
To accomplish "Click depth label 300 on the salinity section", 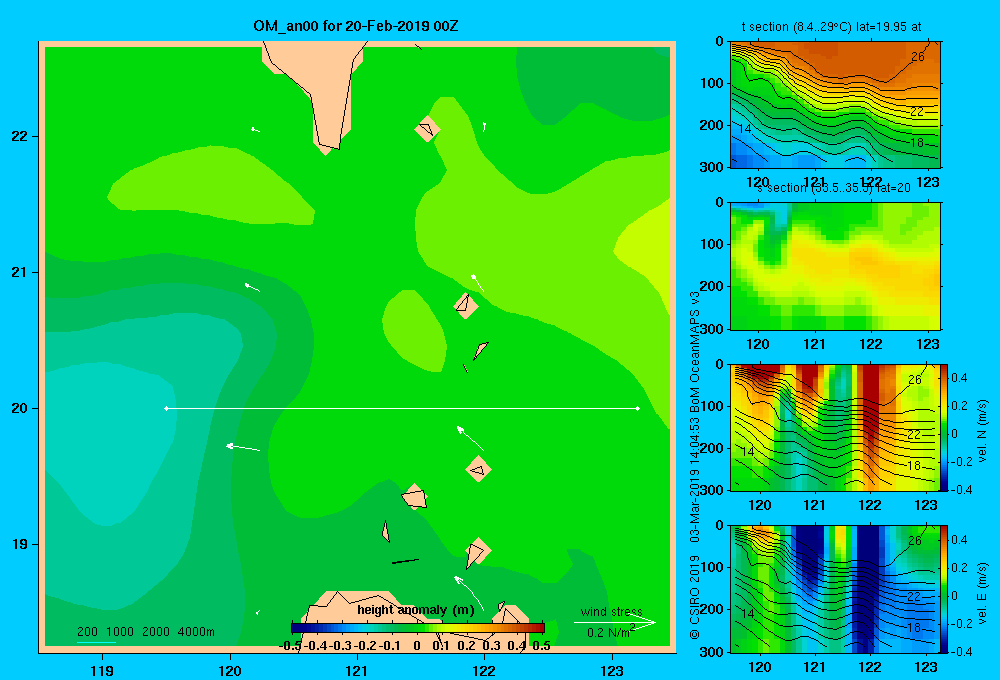I will 711,329.
